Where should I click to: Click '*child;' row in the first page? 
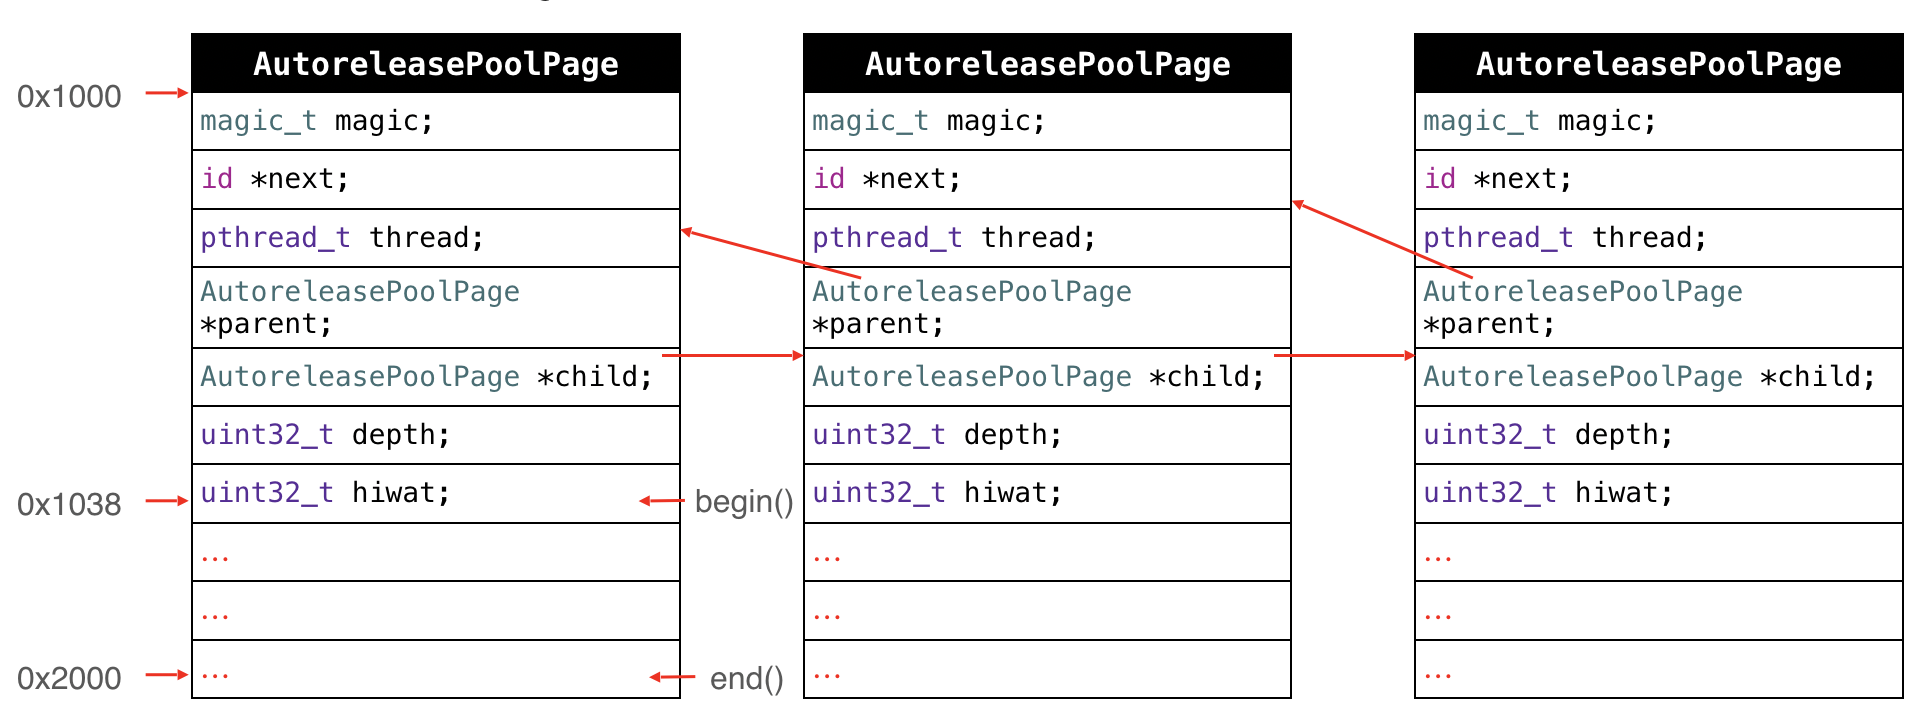click(x=436, y=377)
